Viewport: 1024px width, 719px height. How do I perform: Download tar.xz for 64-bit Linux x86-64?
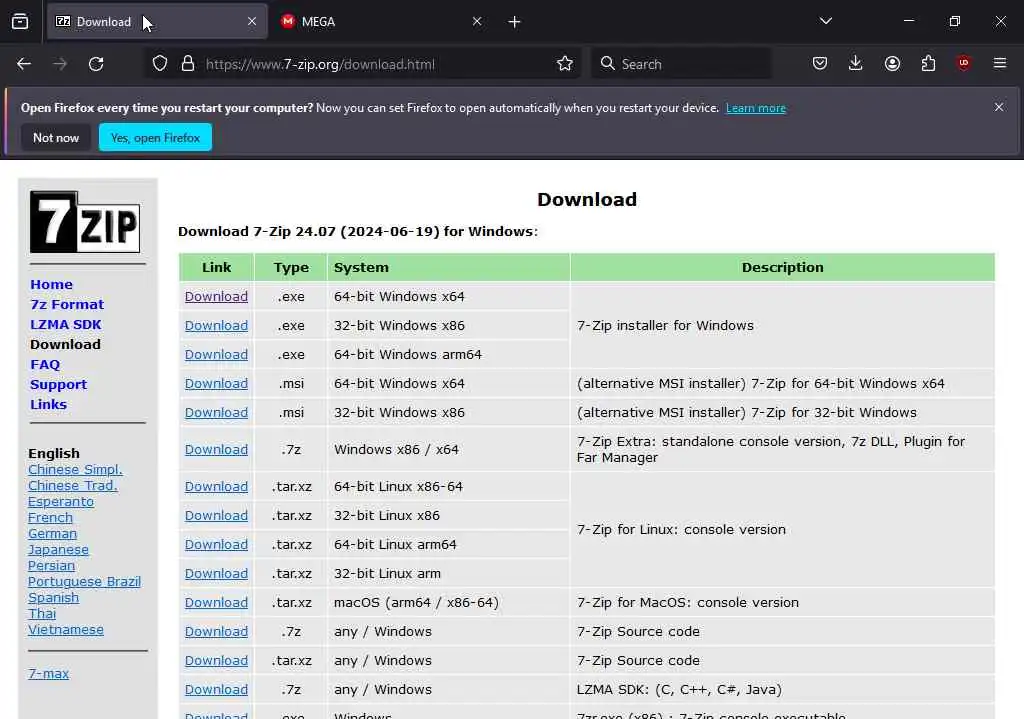click(x=216, y=487)
